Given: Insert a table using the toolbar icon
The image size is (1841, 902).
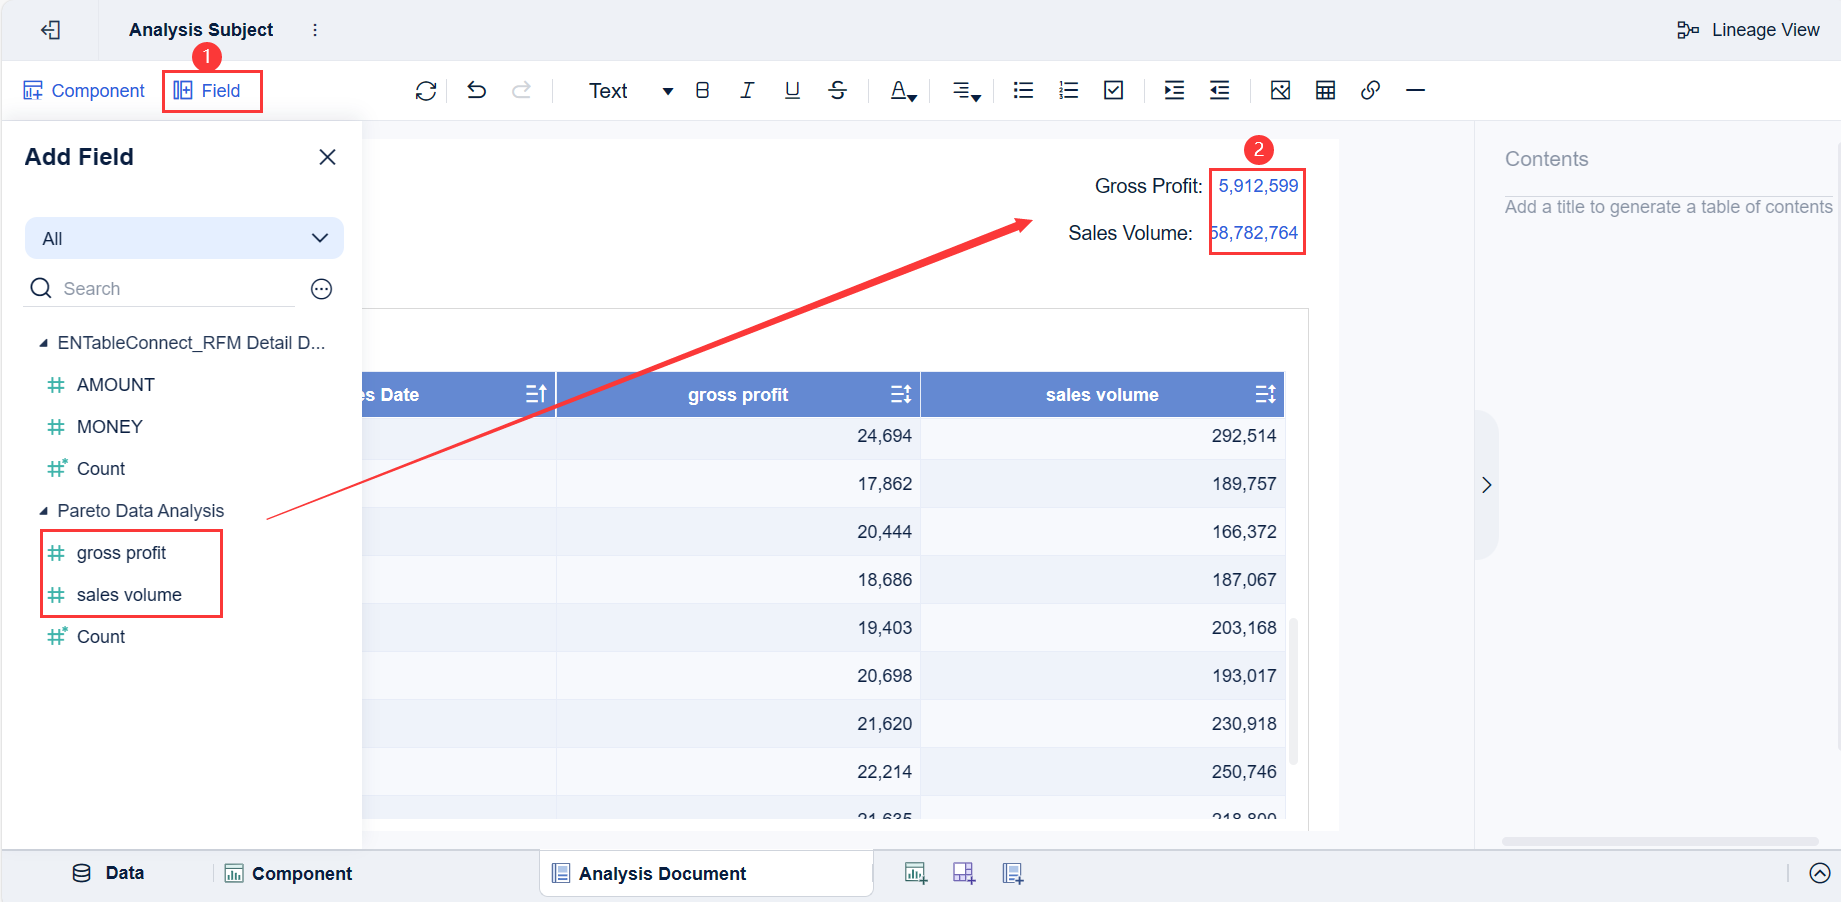Looking at the screenshot, I should coord(1325,90).
